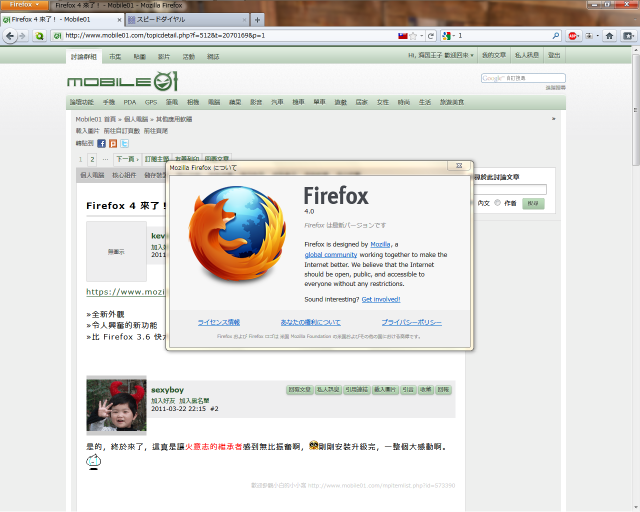The image size is (640, 512).
Task: Open the 我的文章 link in the site header
Action: pos(494,55)
